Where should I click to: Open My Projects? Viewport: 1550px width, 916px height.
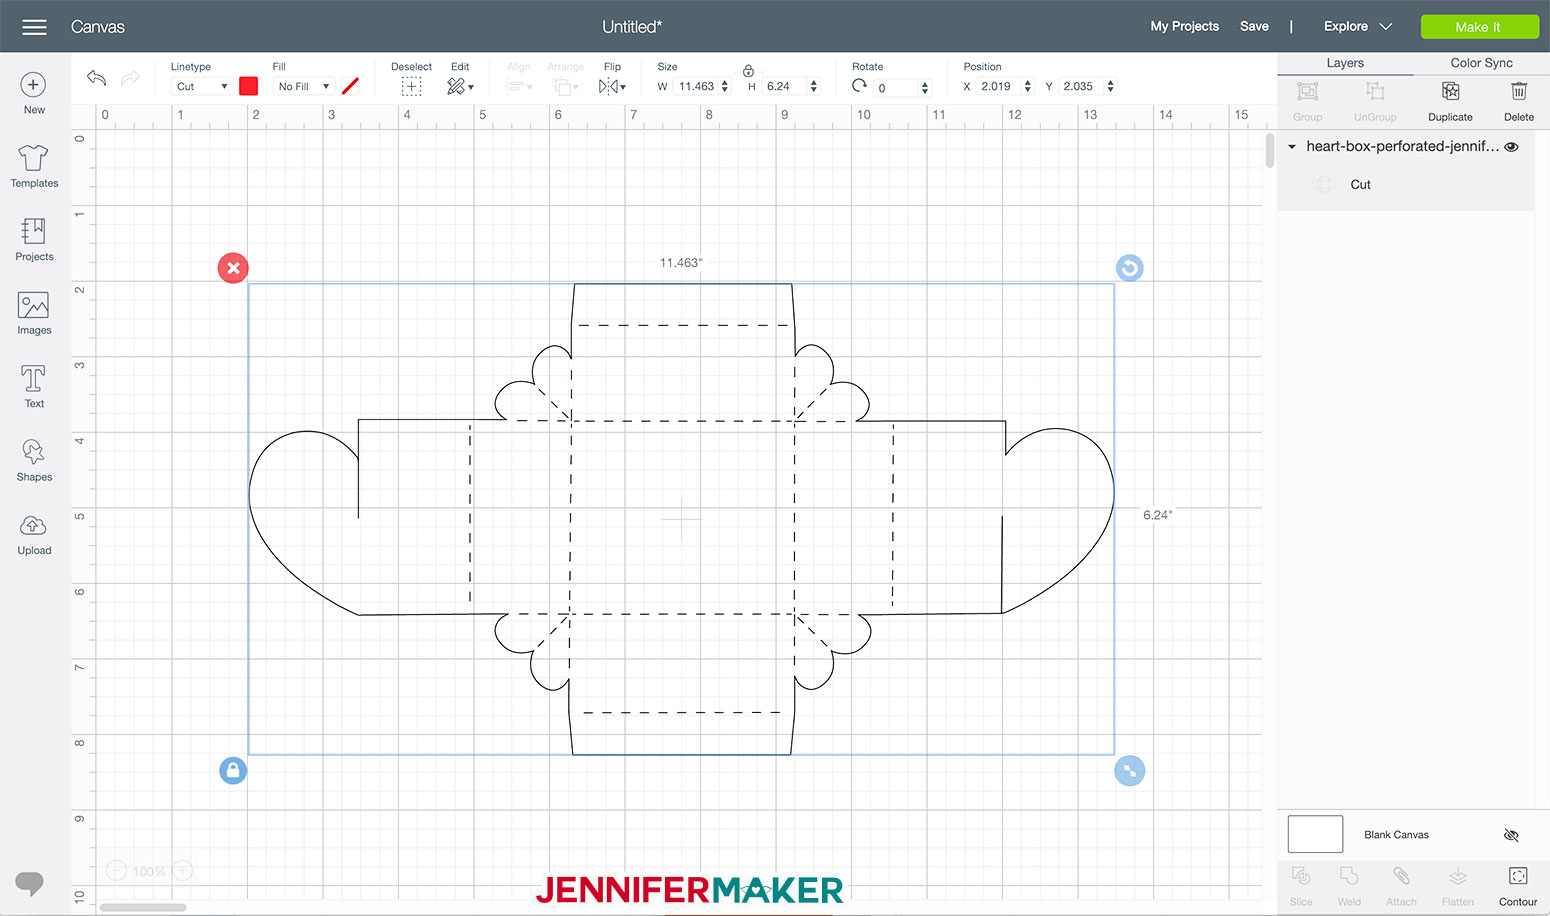(x=1184, y=27)
